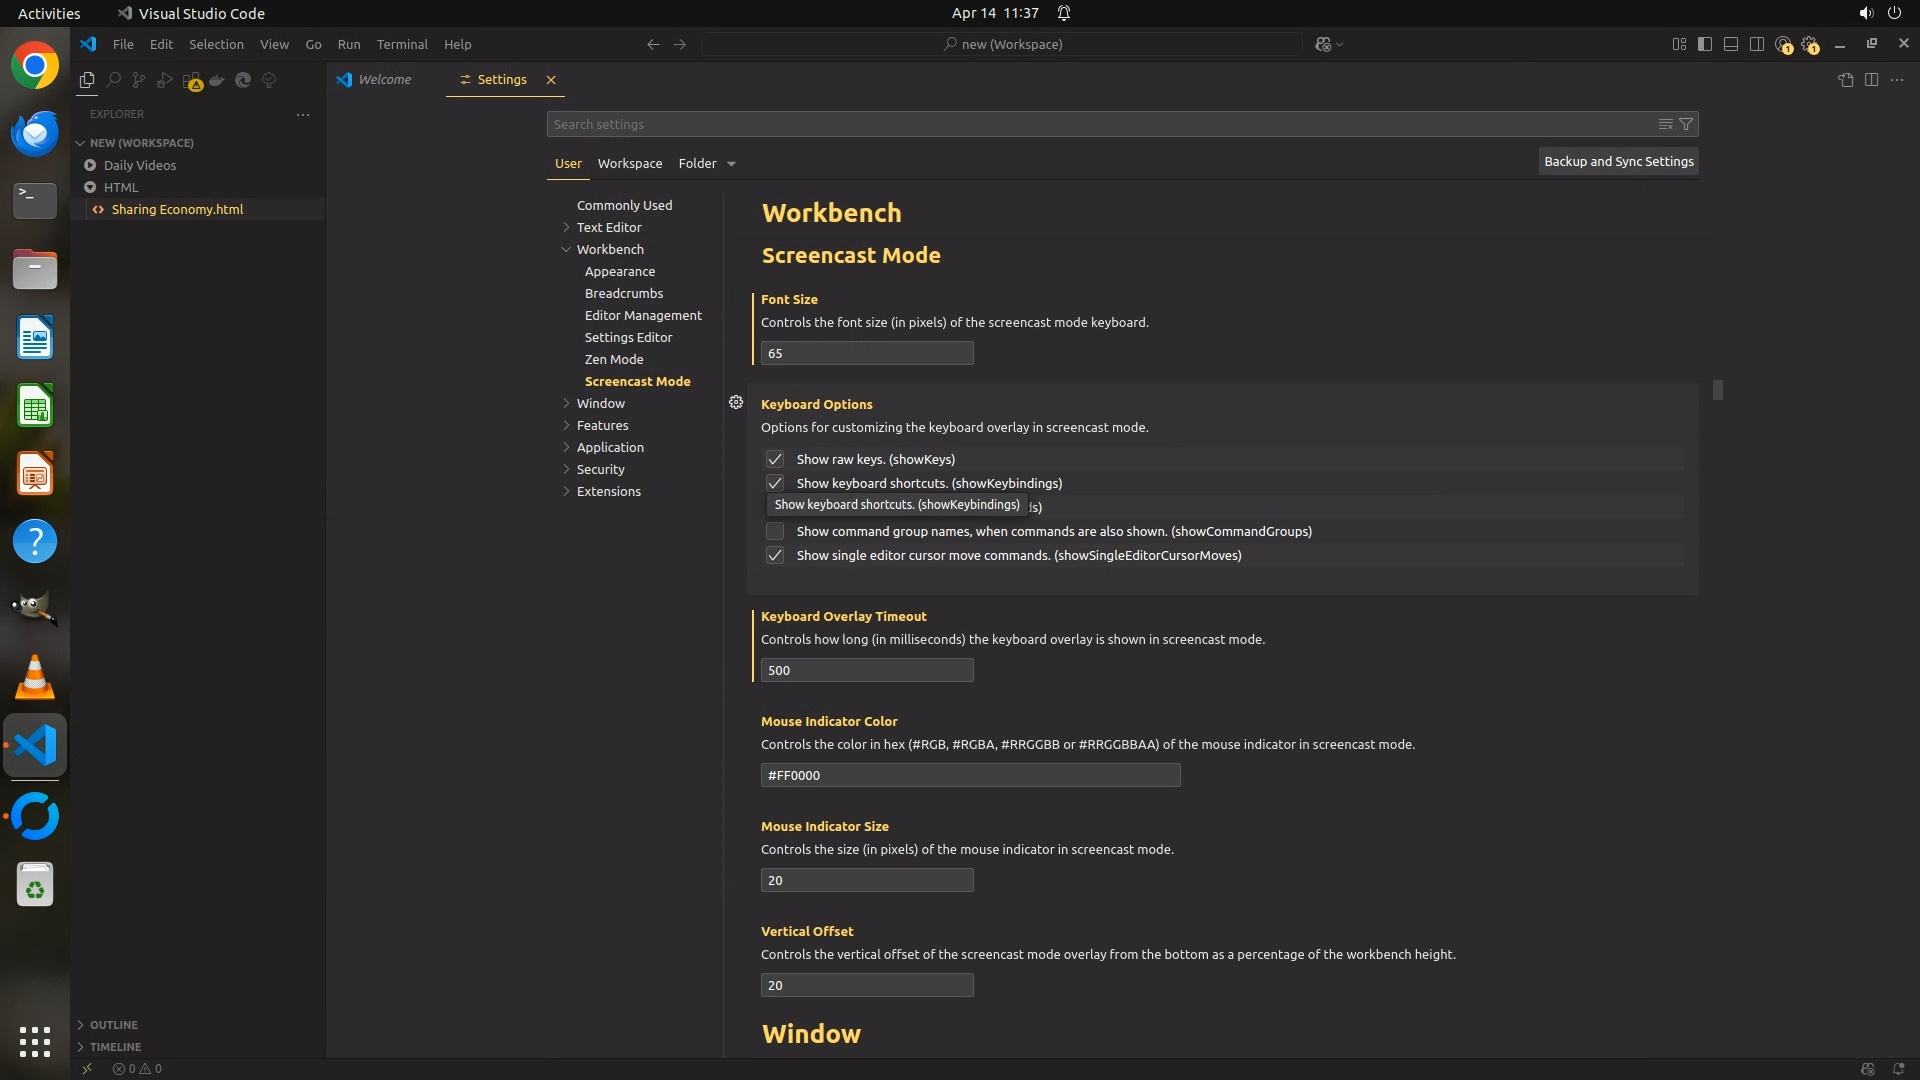Select Zen Mode in settings tree

click(614, 359)
